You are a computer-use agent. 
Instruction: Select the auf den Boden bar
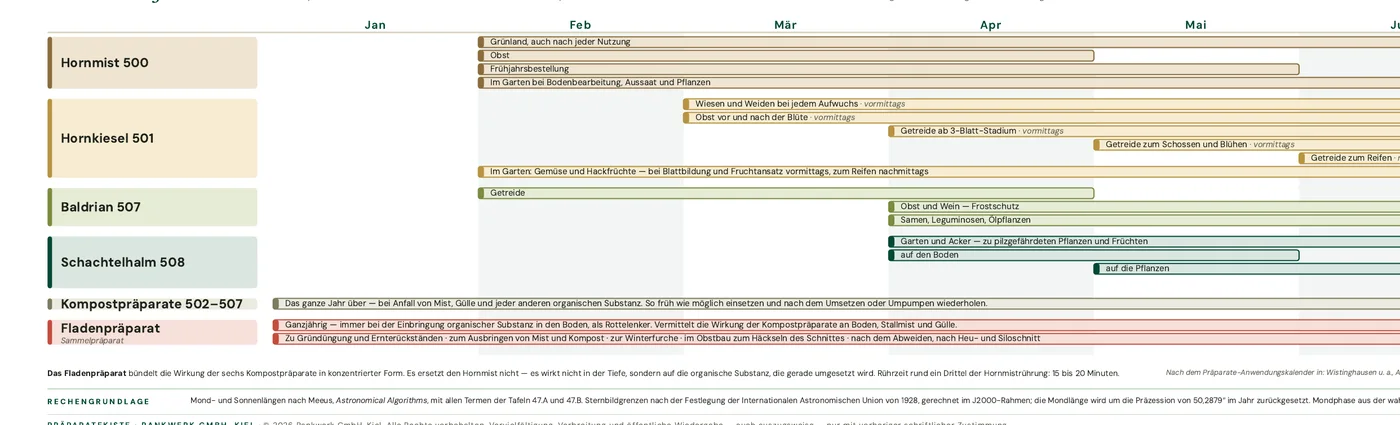tap(1094, 255)
